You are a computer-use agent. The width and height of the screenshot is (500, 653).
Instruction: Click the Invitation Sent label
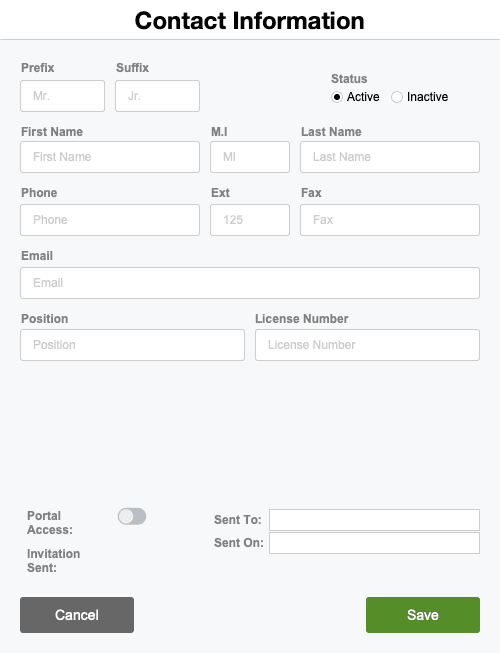point(53,561)
